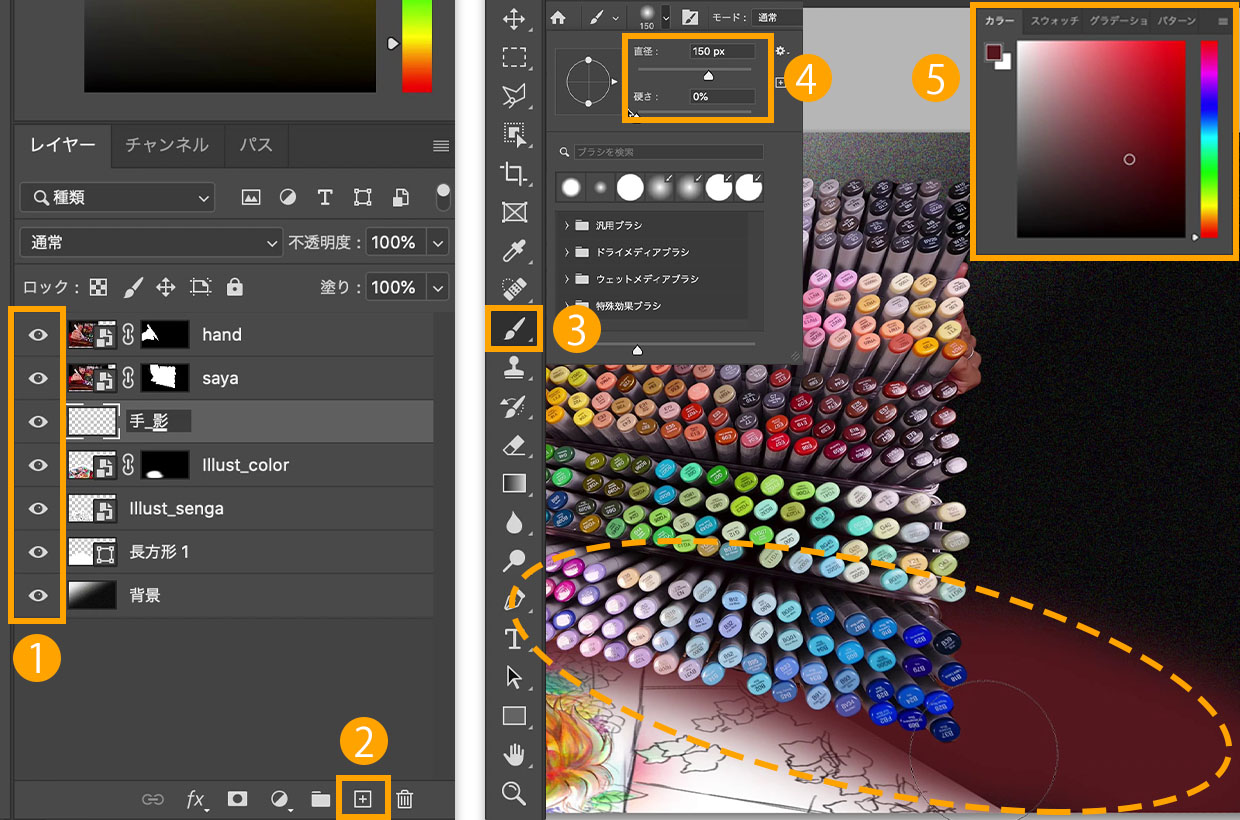Select the Move tool
1240x820 pixels.
pyautogui.click(x=514, y=19)
